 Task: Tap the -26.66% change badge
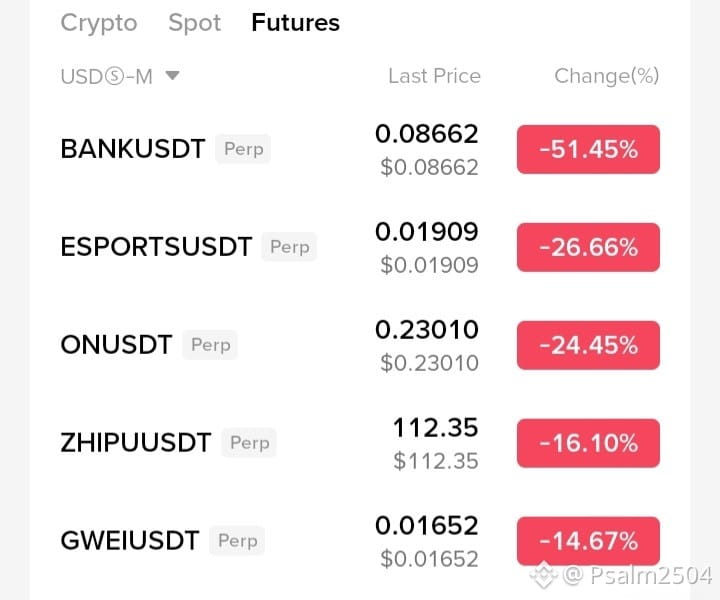[x=588, y=247]
